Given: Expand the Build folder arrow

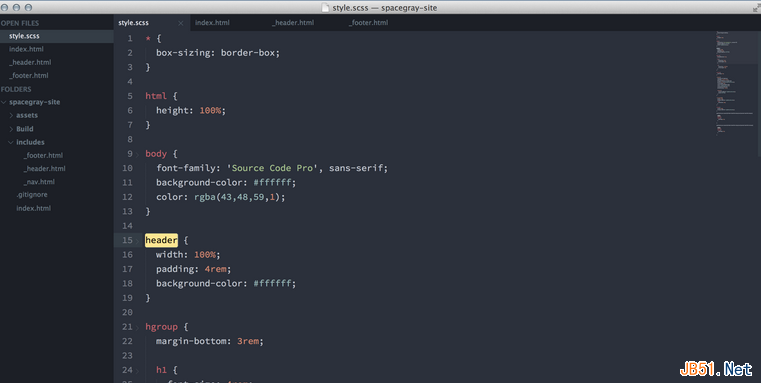Looking at the screenshot, I should click(11, 129).
